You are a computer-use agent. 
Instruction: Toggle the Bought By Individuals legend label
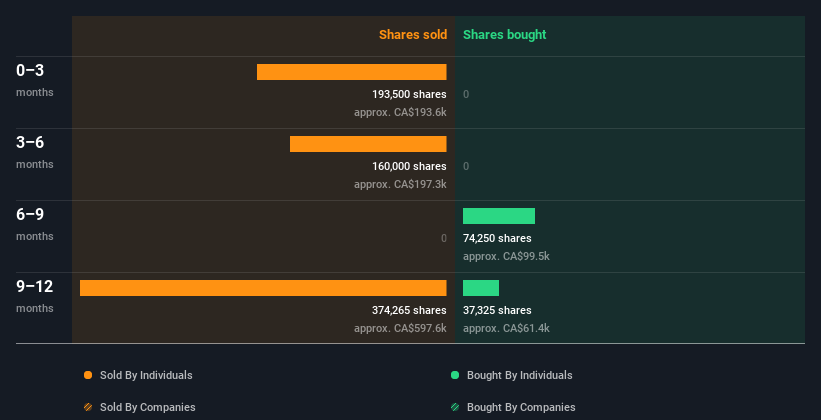pyautogui.click(x=519, y=375)
